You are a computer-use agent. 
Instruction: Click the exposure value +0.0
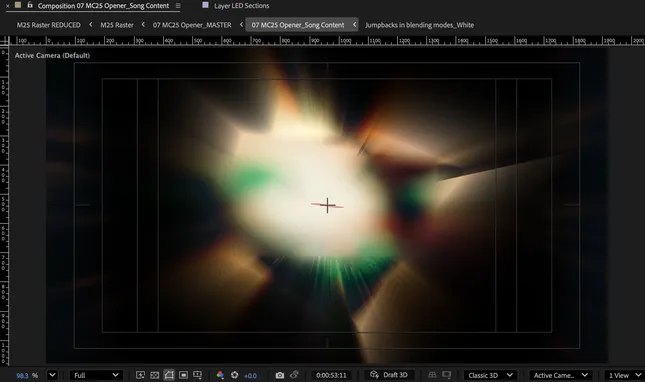pyautogui.click(x=250, y=375)
